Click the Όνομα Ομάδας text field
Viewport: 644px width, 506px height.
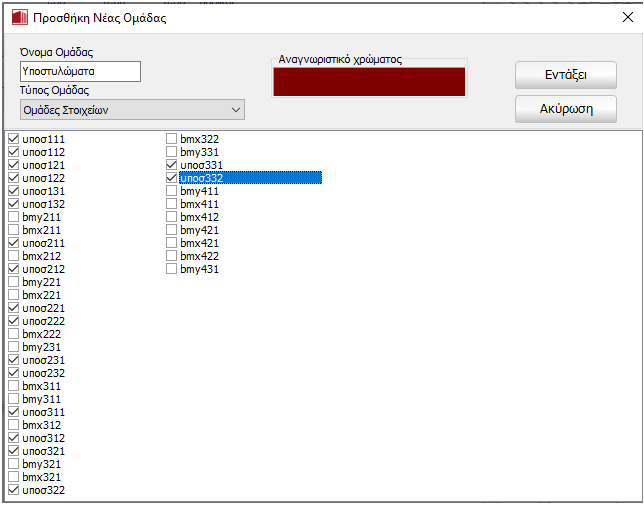click(x=80, y=71)
